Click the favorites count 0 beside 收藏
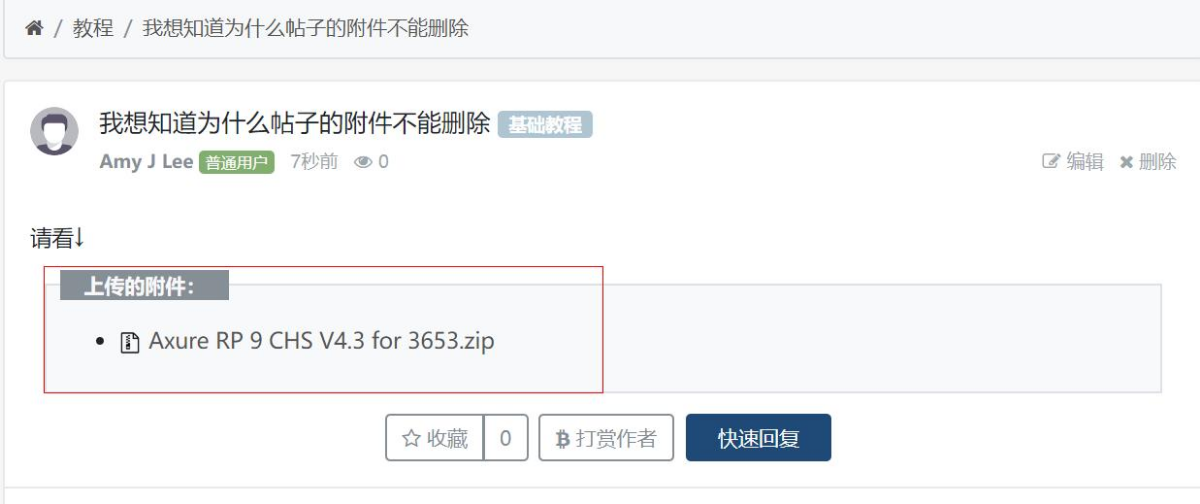 pyautogui.click(x=506, y=438)
